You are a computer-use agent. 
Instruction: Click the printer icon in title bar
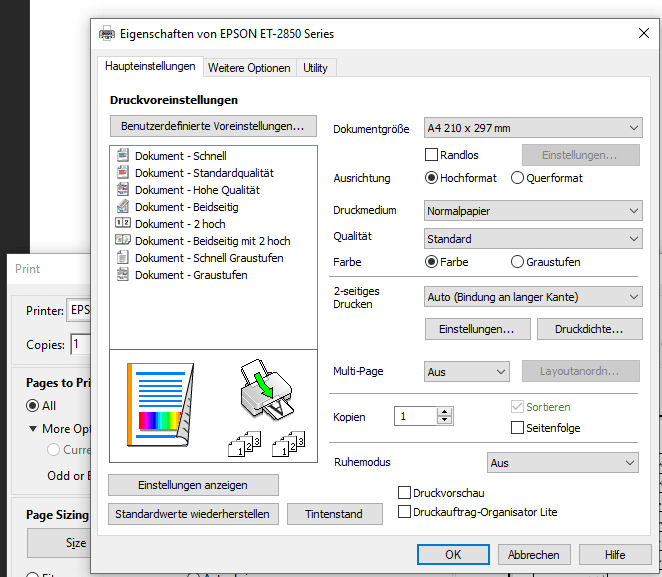[107, 33]
